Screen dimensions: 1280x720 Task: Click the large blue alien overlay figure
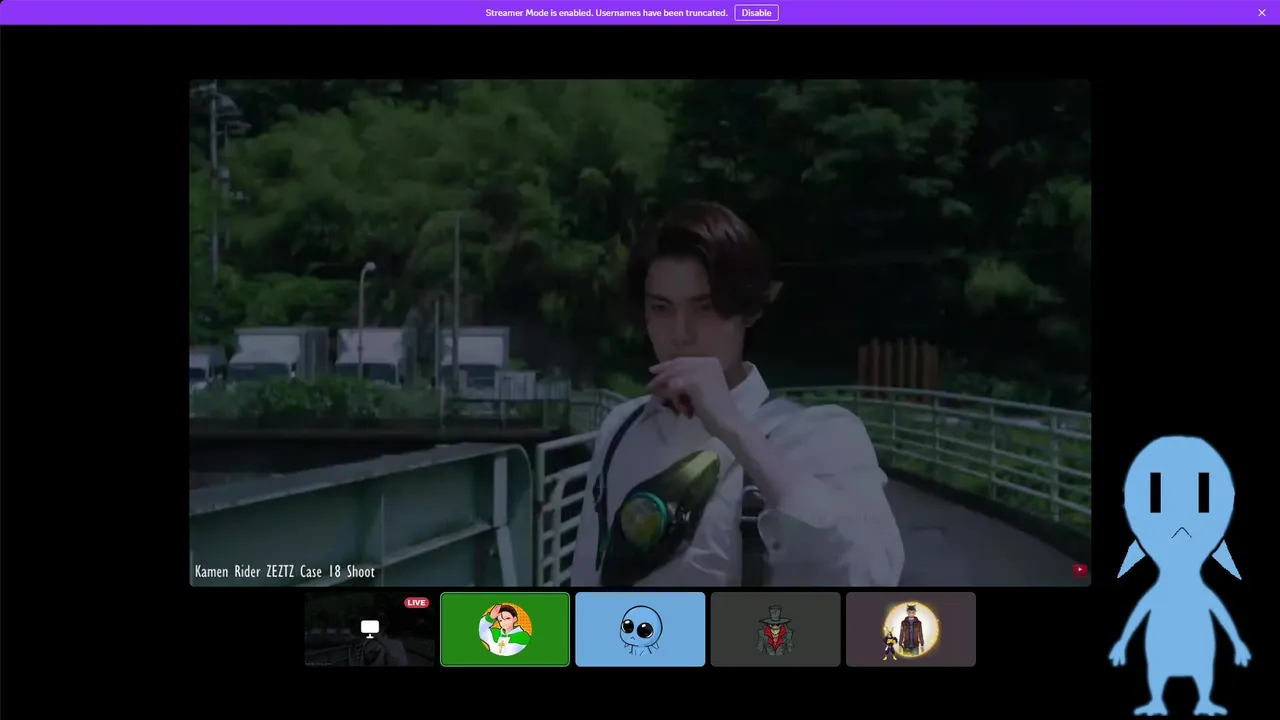point(1180,575)
